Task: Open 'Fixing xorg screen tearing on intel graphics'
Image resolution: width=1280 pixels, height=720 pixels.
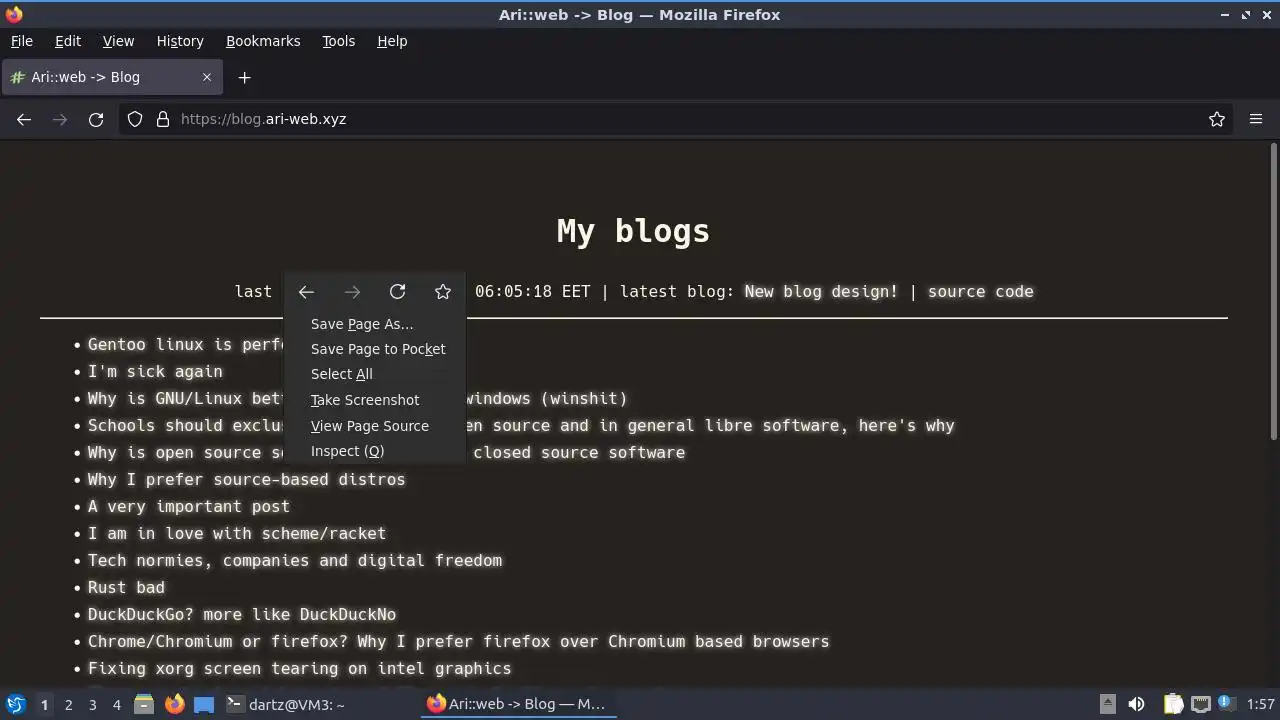Action: (299, 668)
